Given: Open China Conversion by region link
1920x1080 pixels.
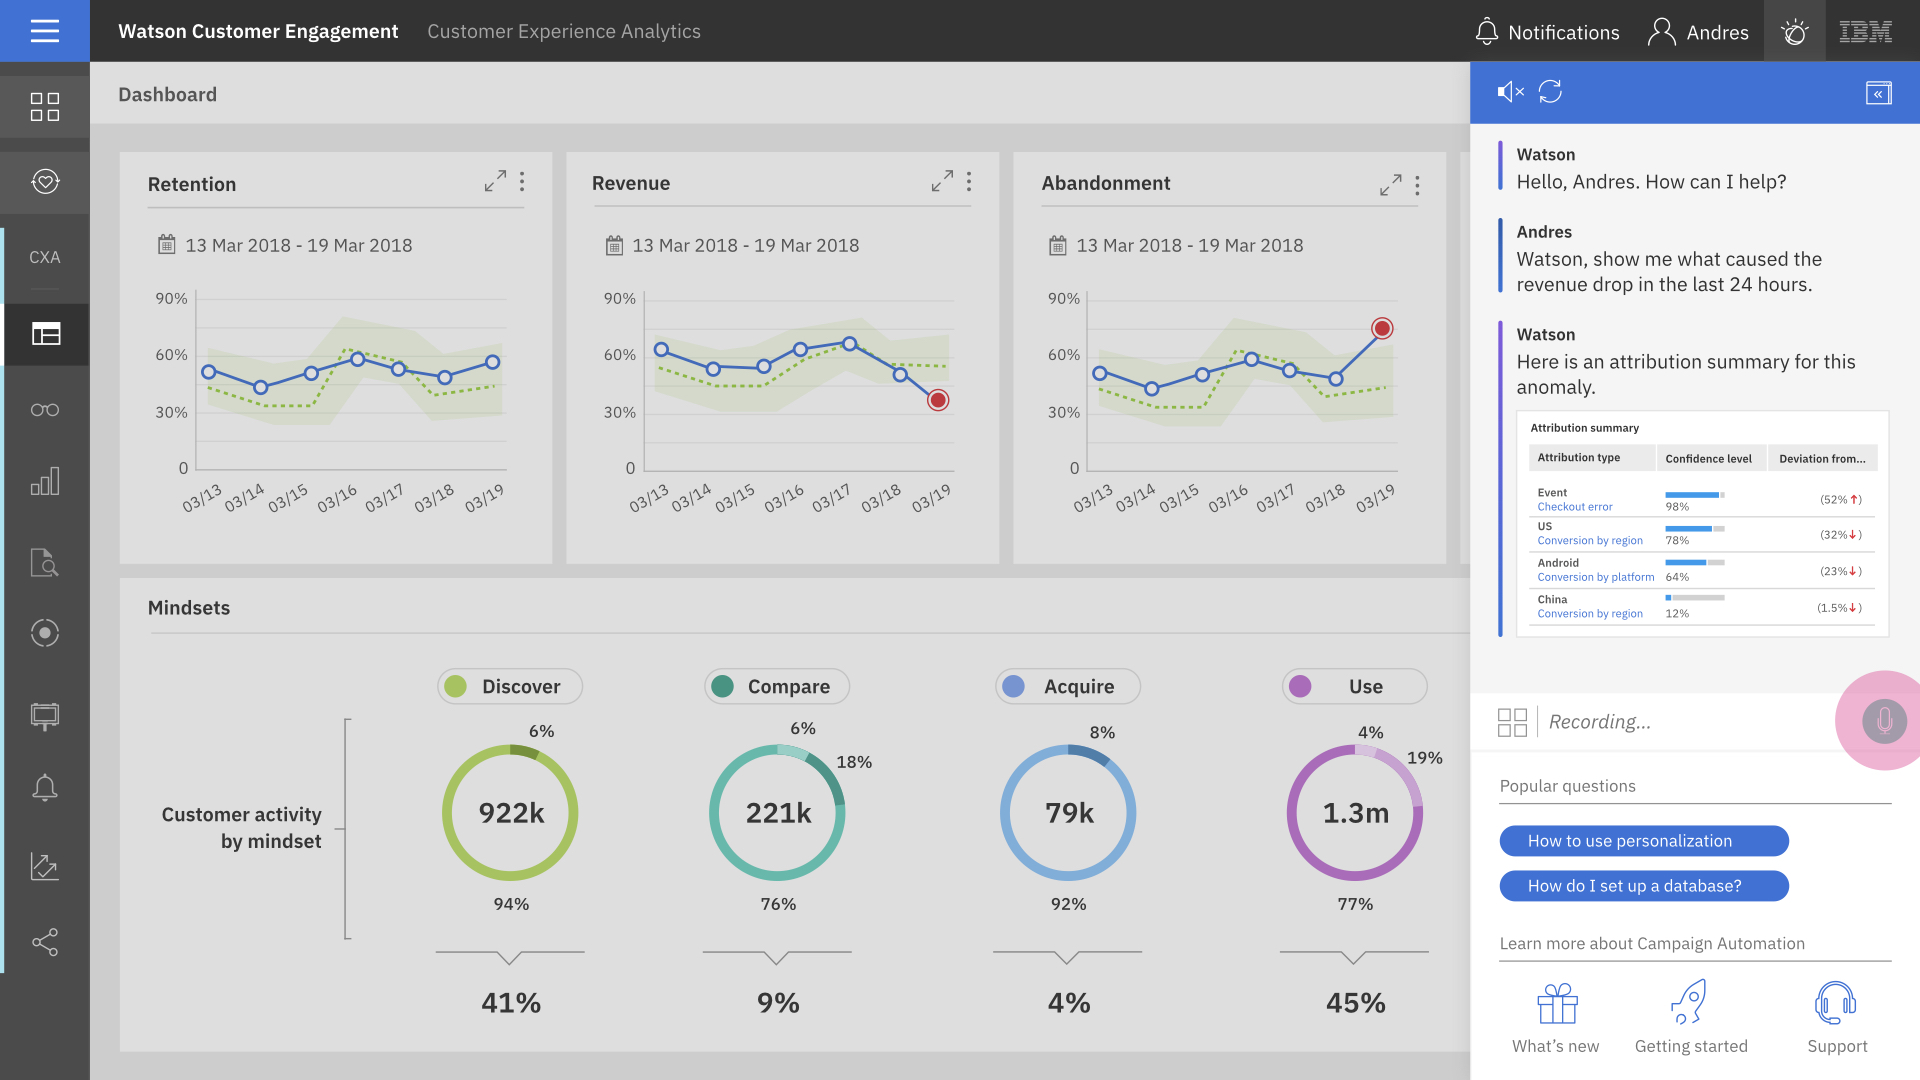Looking at the screenshot, I should click(x=1590, y=614).
